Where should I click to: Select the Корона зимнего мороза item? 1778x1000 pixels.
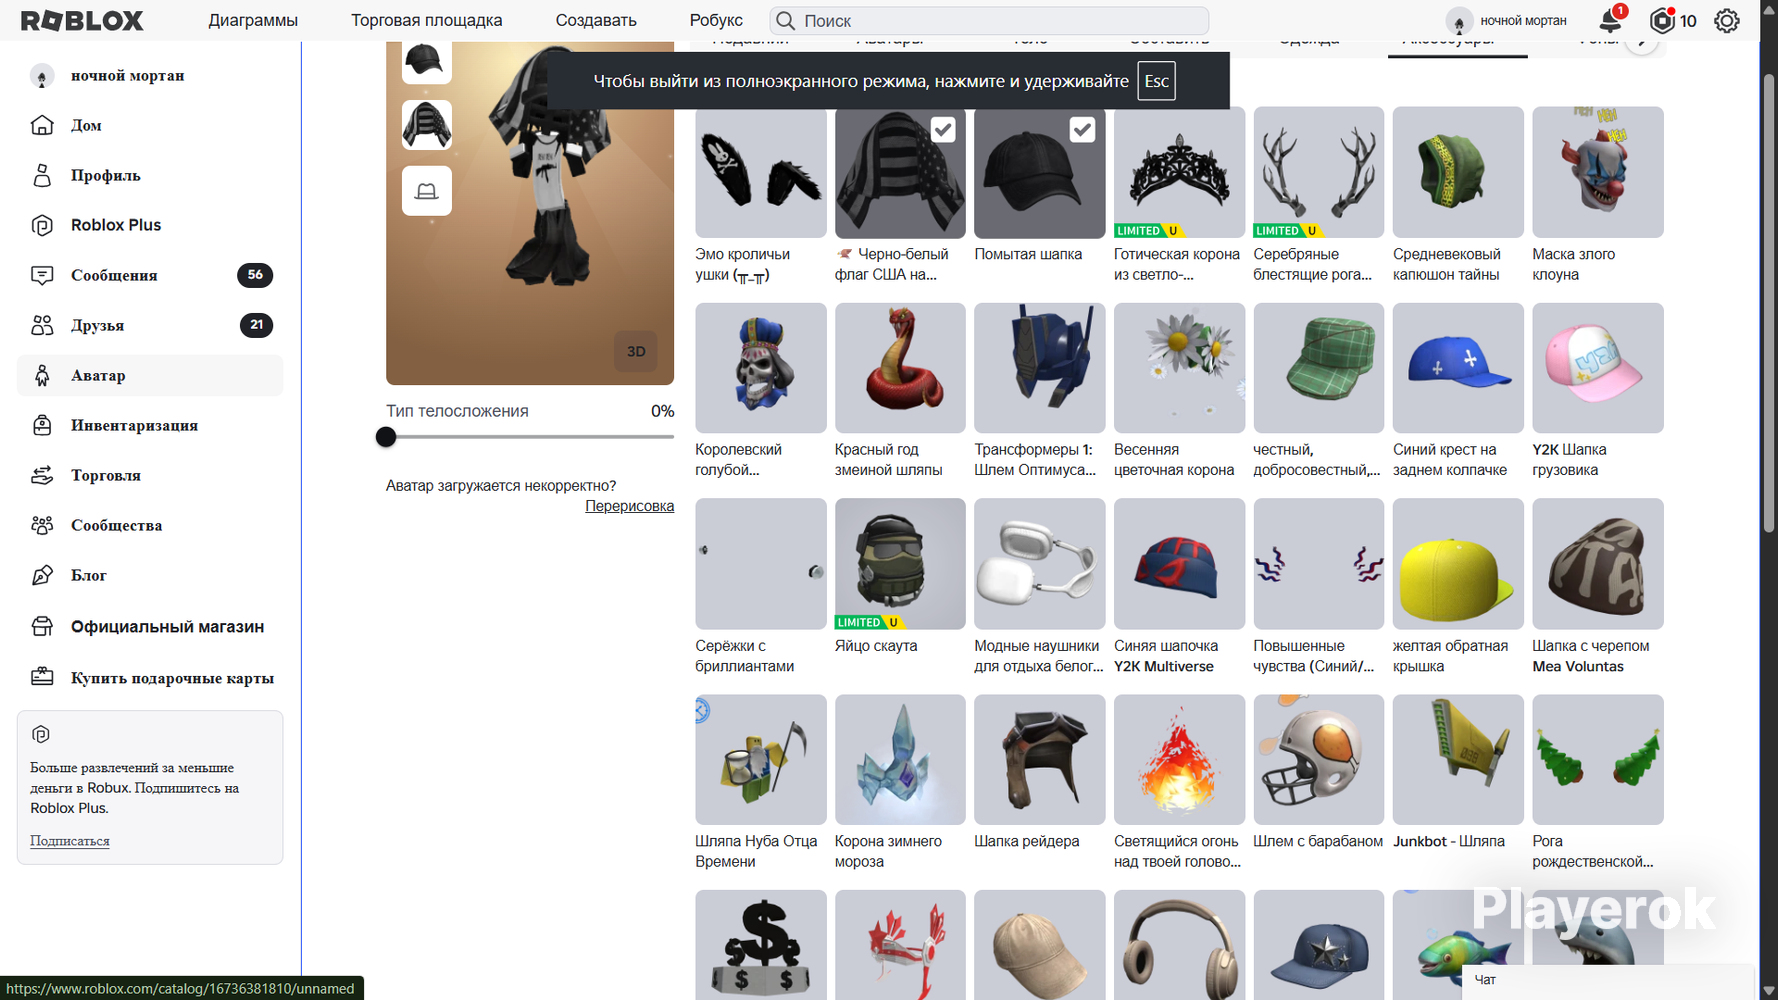(900, 760)
